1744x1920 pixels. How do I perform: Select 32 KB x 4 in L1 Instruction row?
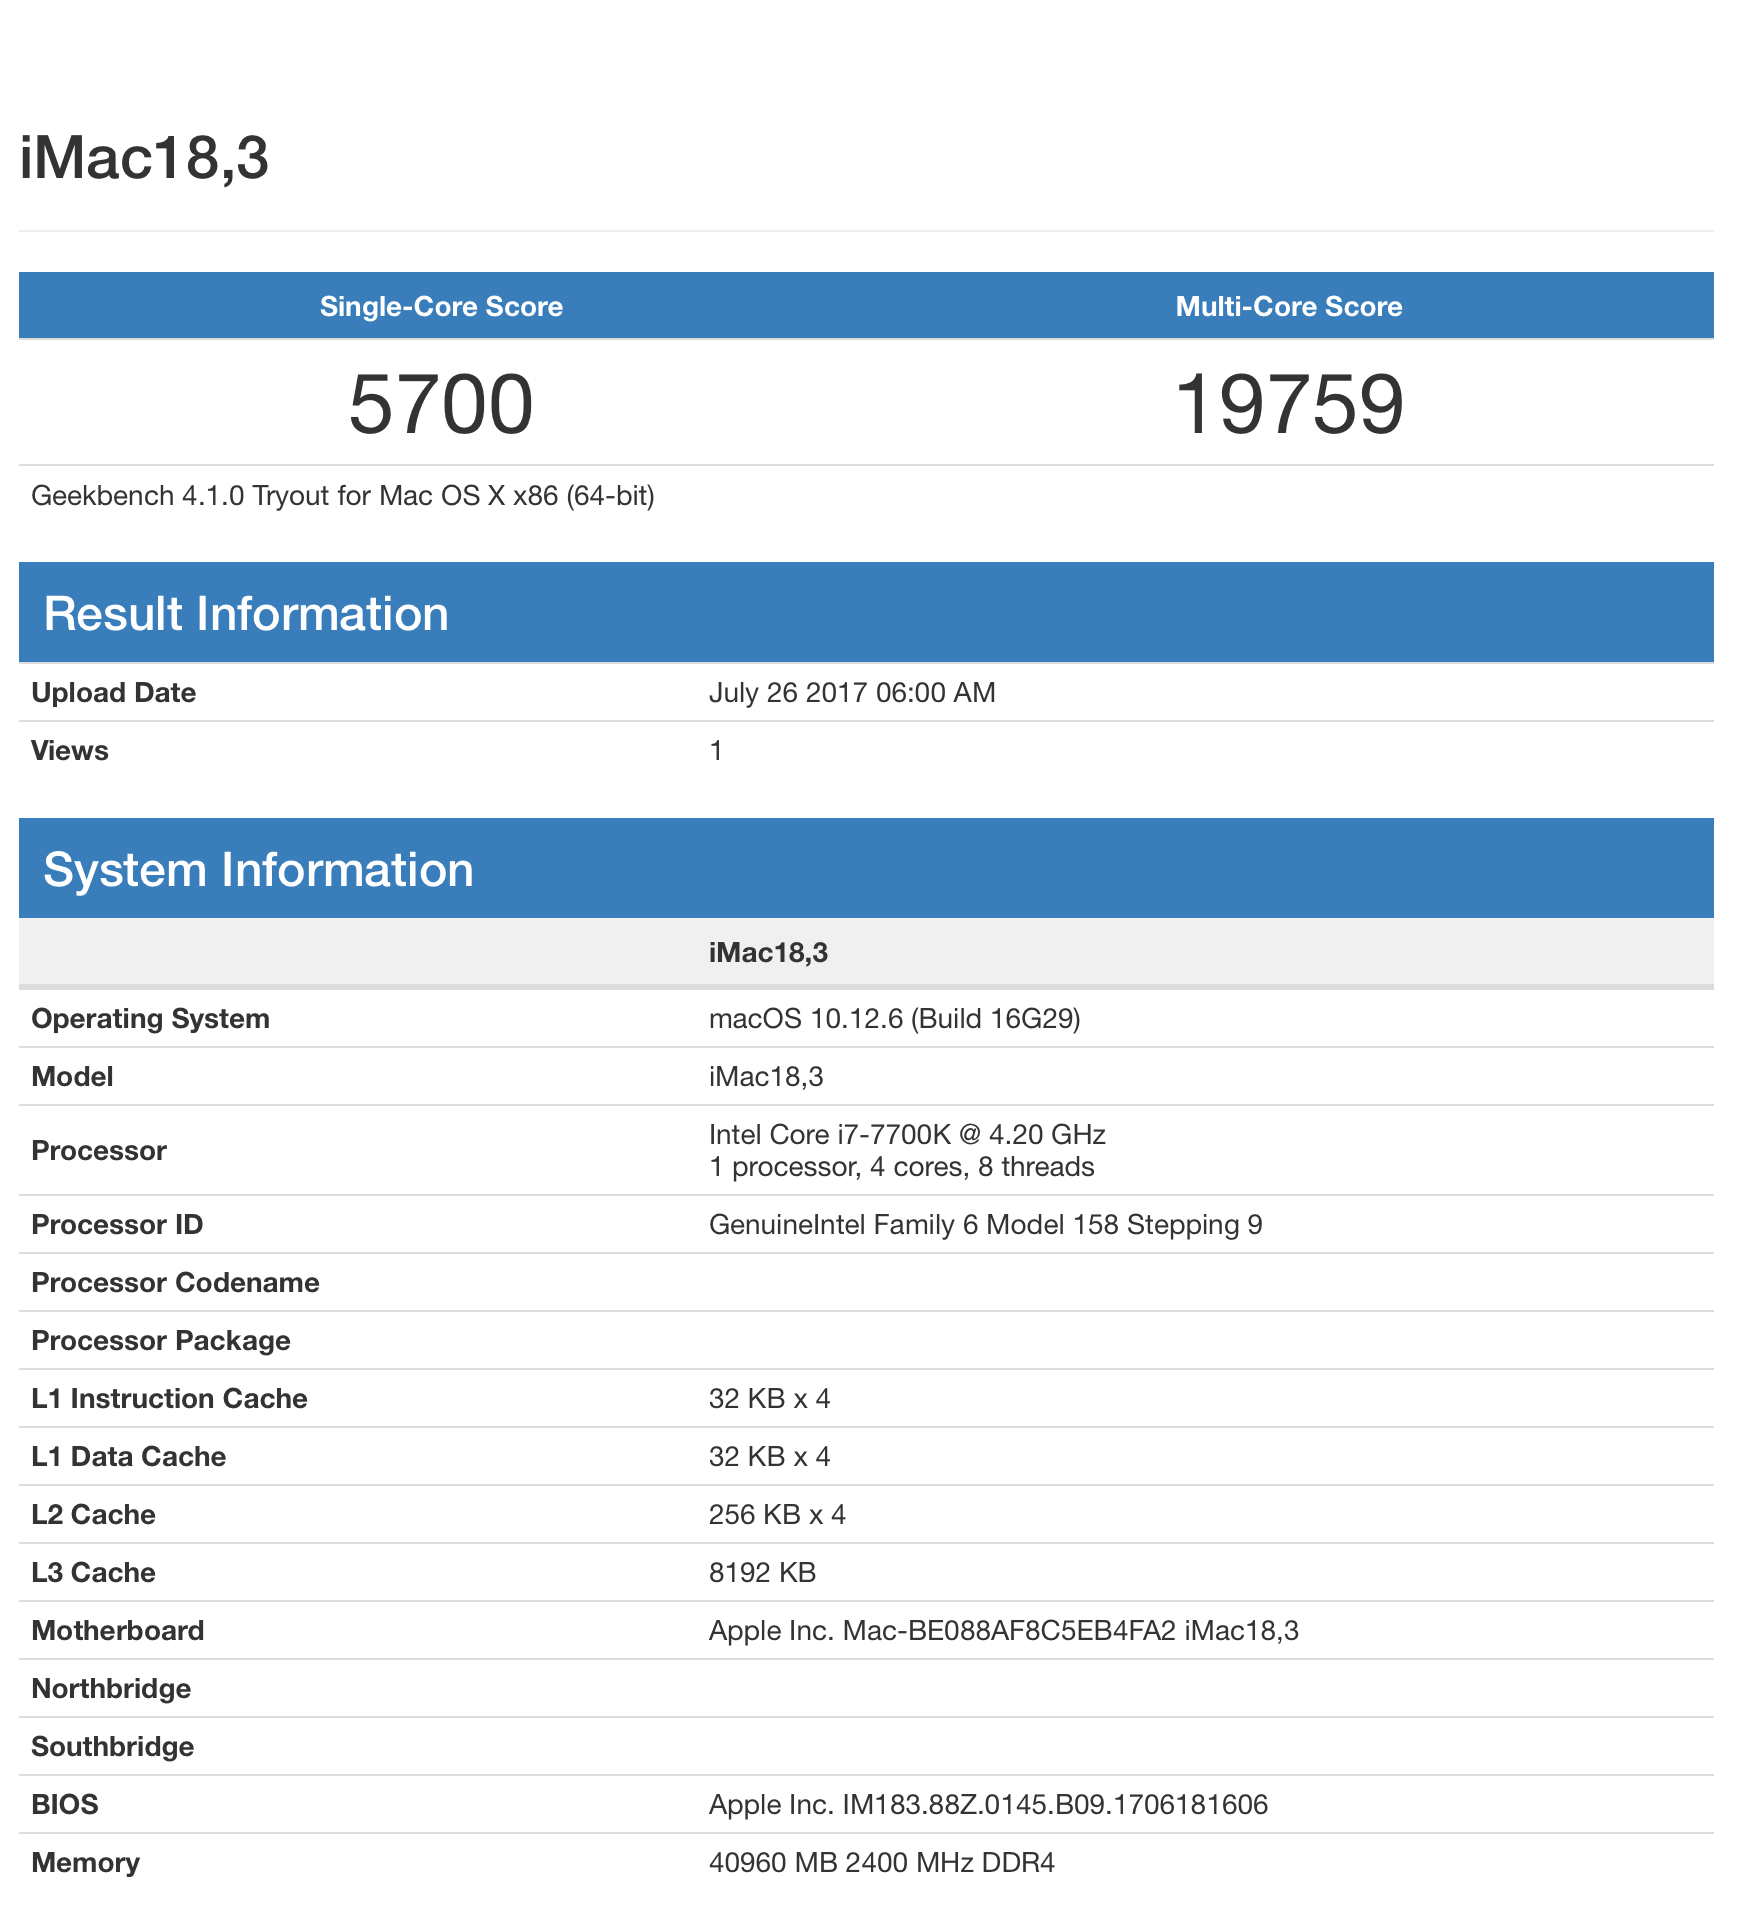tap(770, 1398)
